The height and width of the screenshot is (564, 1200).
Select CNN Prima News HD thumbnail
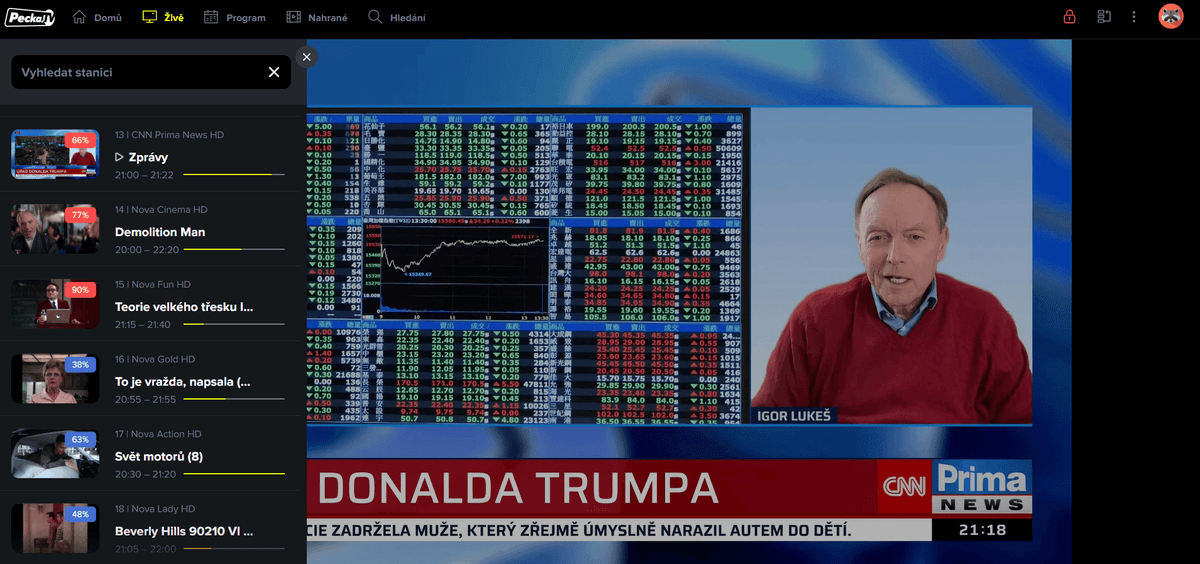[55, 154]
